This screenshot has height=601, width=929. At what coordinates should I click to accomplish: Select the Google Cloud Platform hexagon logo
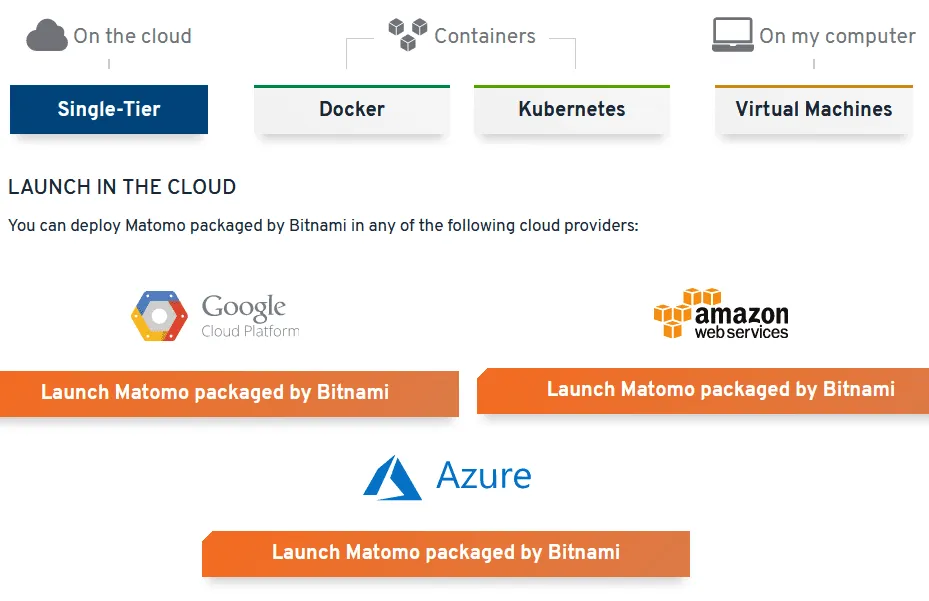[x=160, y=314]
